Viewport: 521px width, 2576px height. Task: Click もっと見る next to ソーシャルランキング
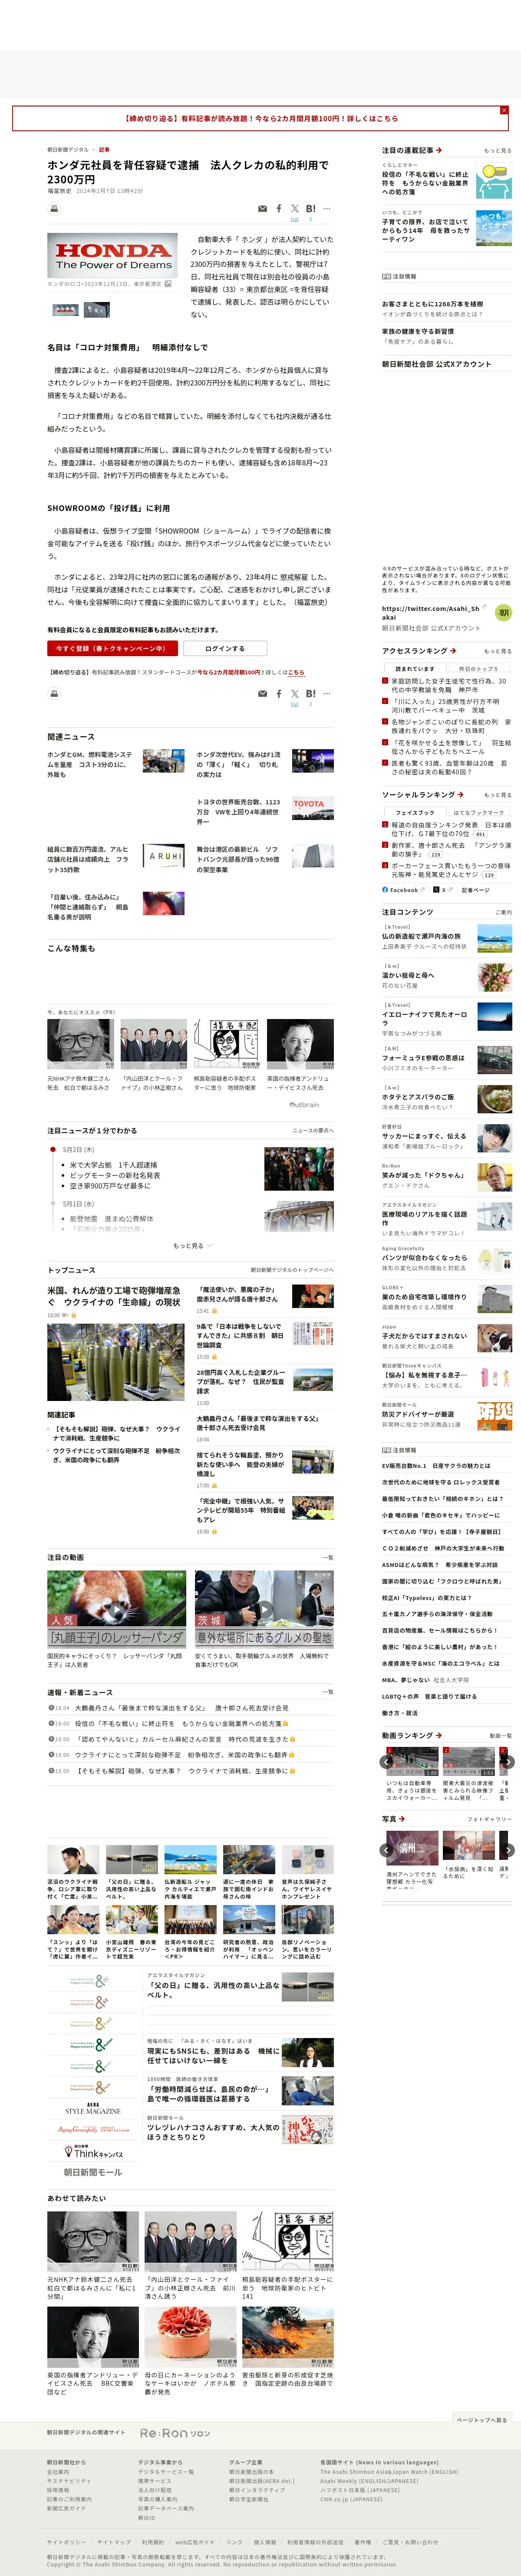497,794
